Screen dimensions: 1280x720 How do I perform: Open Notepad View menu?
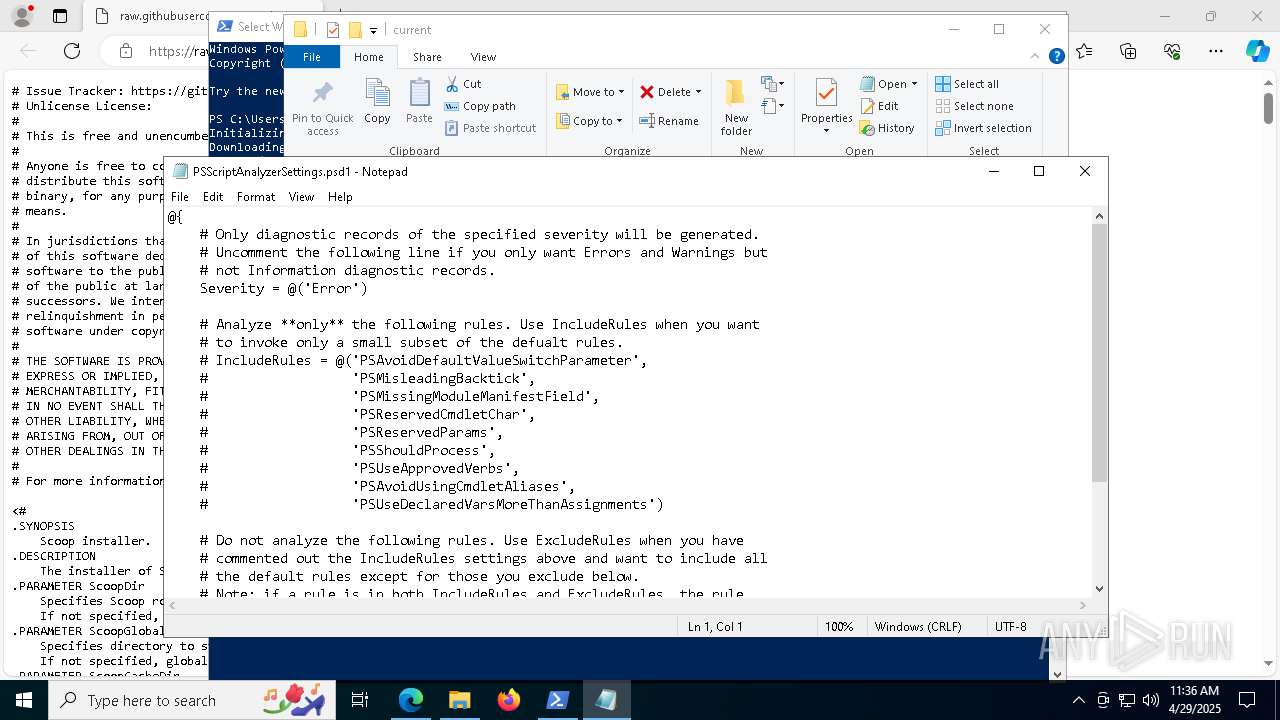[301, 197]
